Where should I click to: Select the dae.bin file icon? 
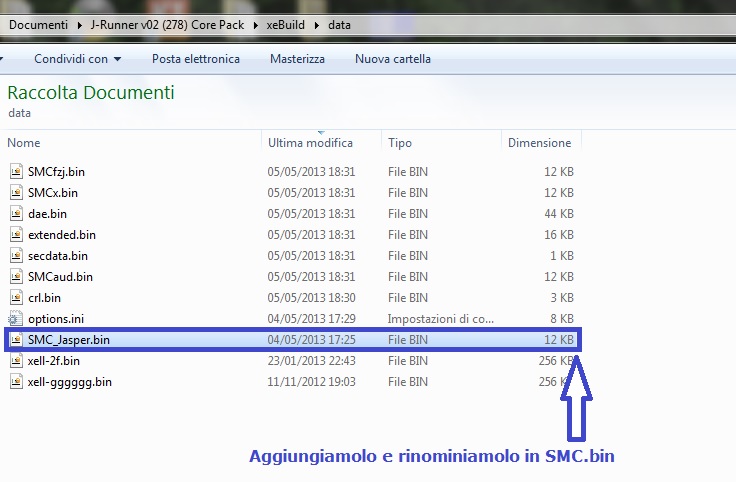(16, 213)
